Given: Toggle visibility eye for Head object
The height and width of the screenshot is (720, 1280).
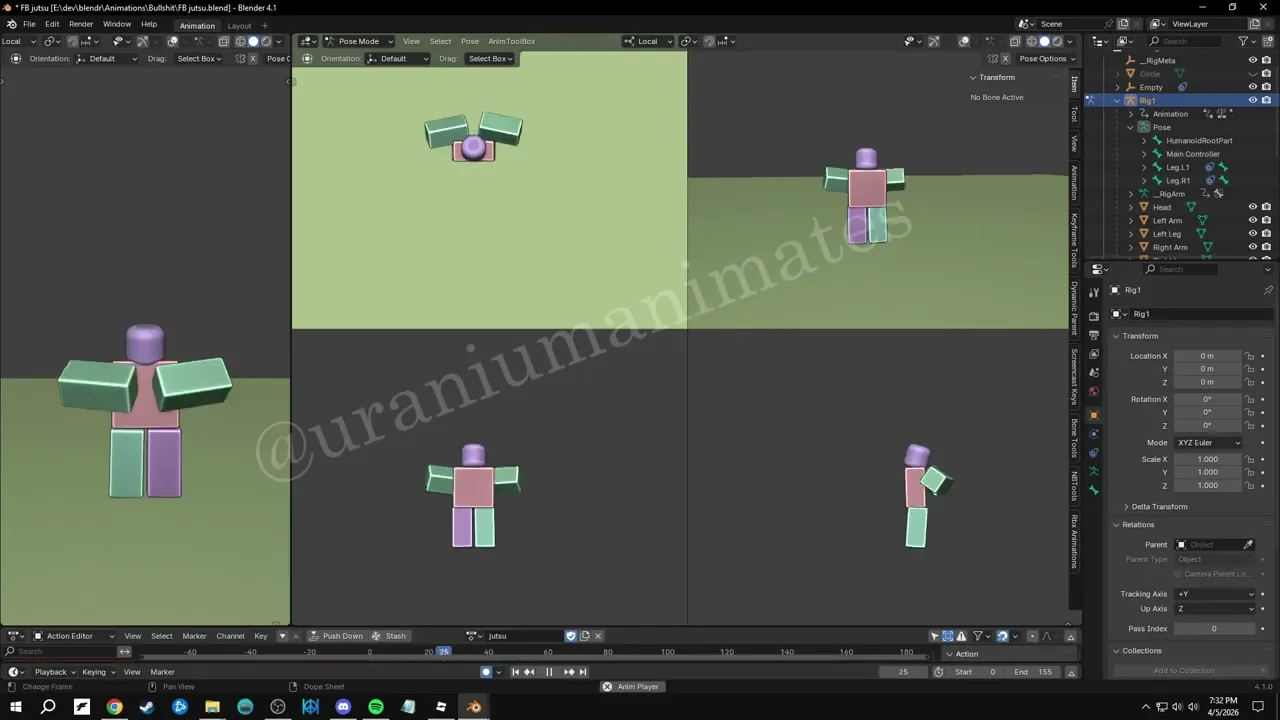Looking at the screenshot, I should coord(1252,207).
